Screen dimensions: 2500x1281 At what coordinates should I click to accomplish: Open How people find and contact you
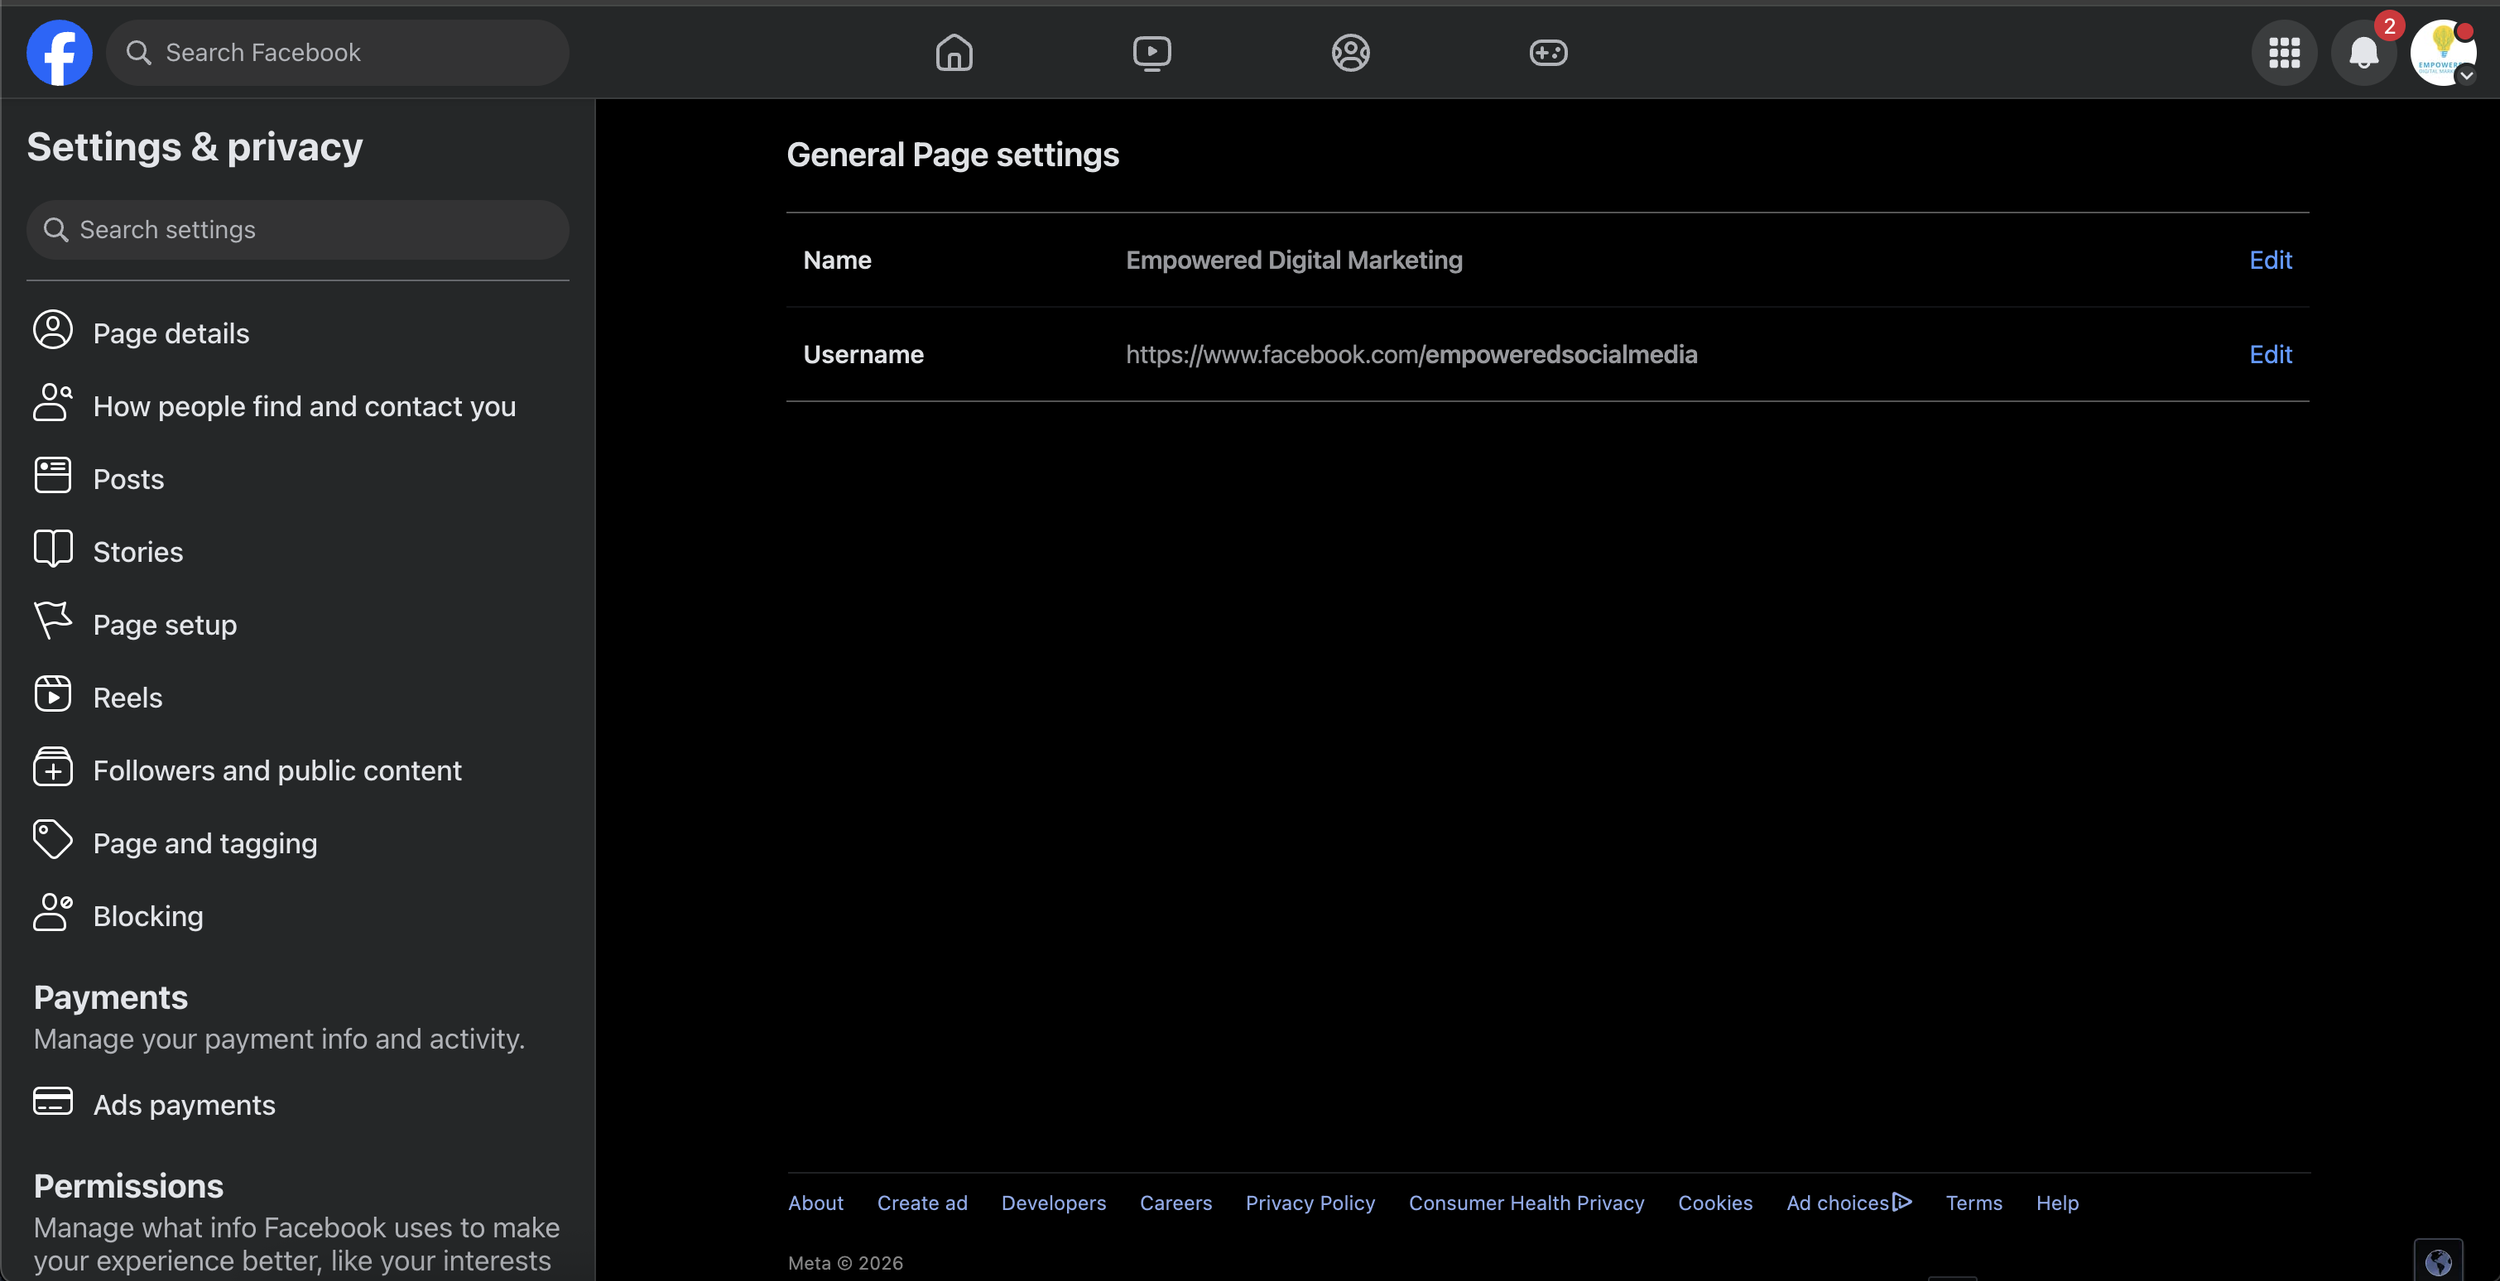tap(304, 406)
